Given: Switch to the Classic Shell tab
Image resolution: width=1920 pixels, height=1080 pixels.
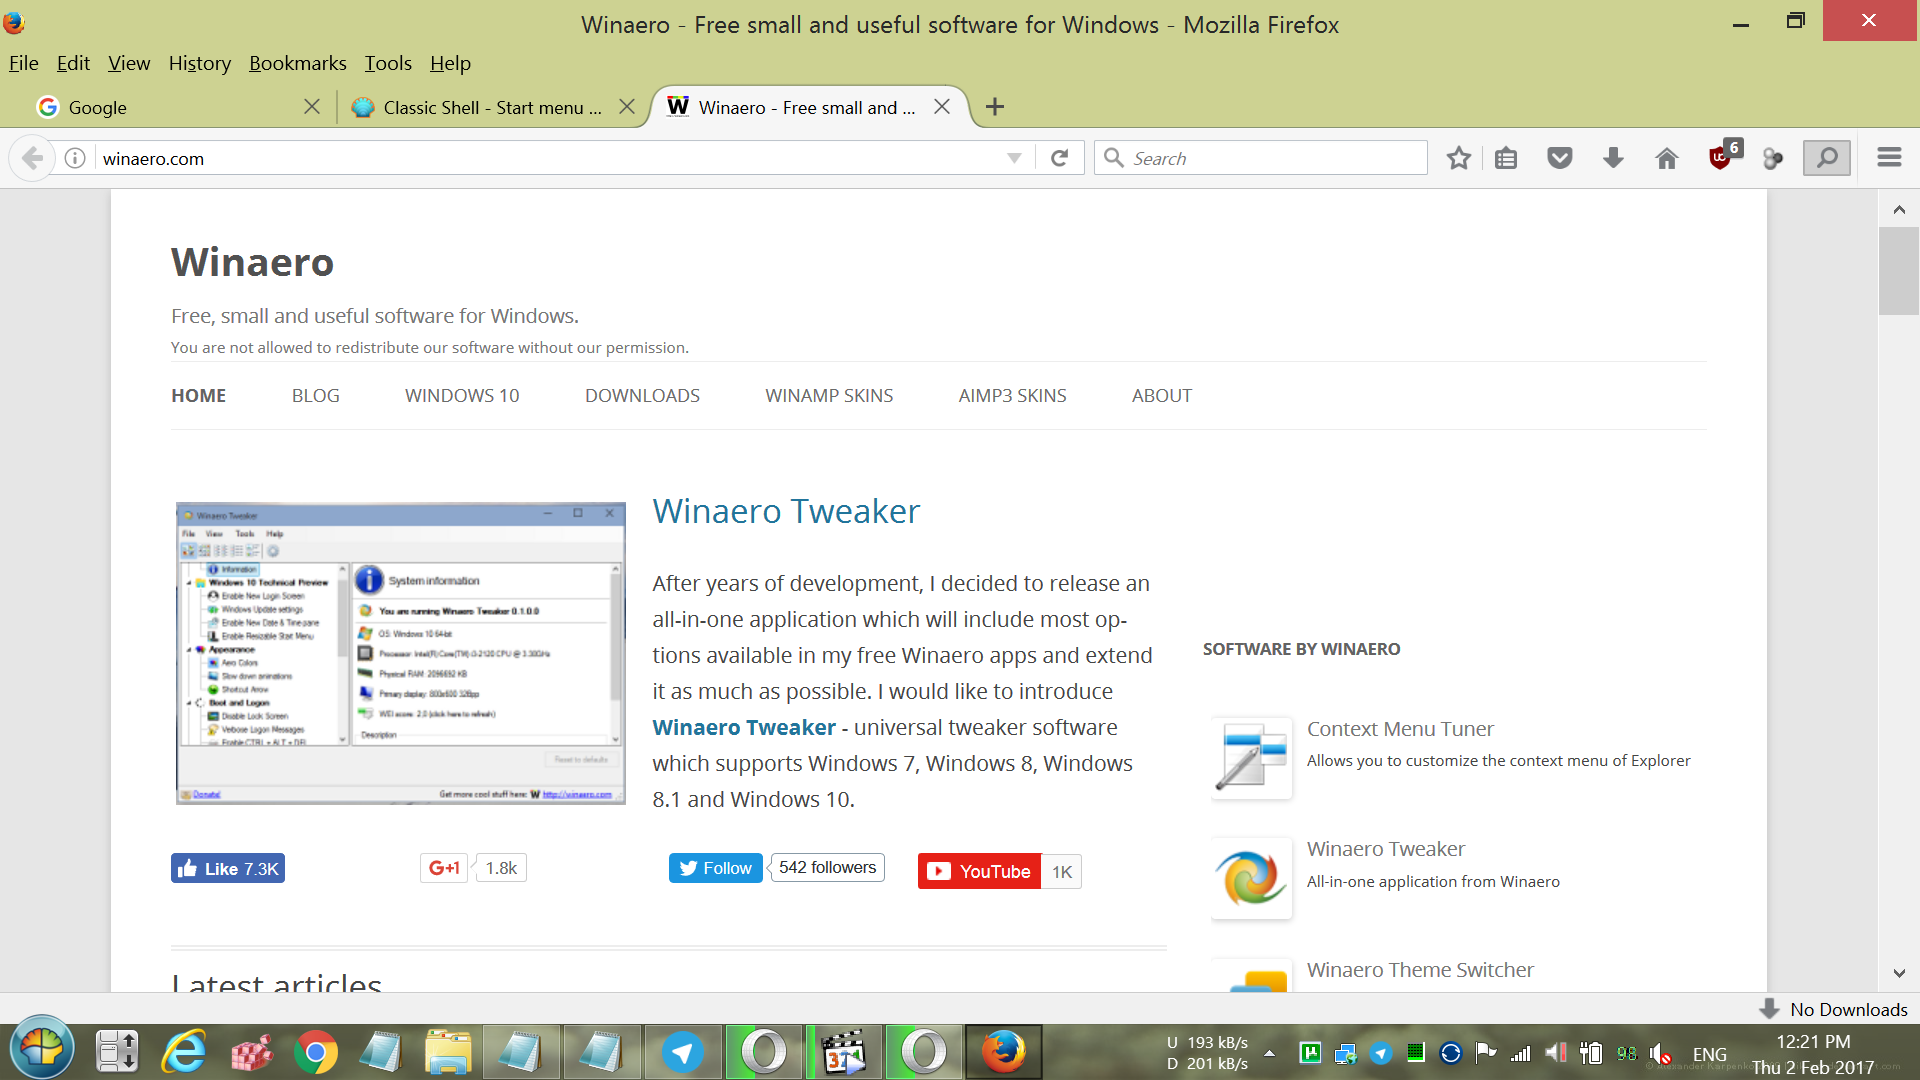Looking at the screenshot, I should click(x=492, y=107).
